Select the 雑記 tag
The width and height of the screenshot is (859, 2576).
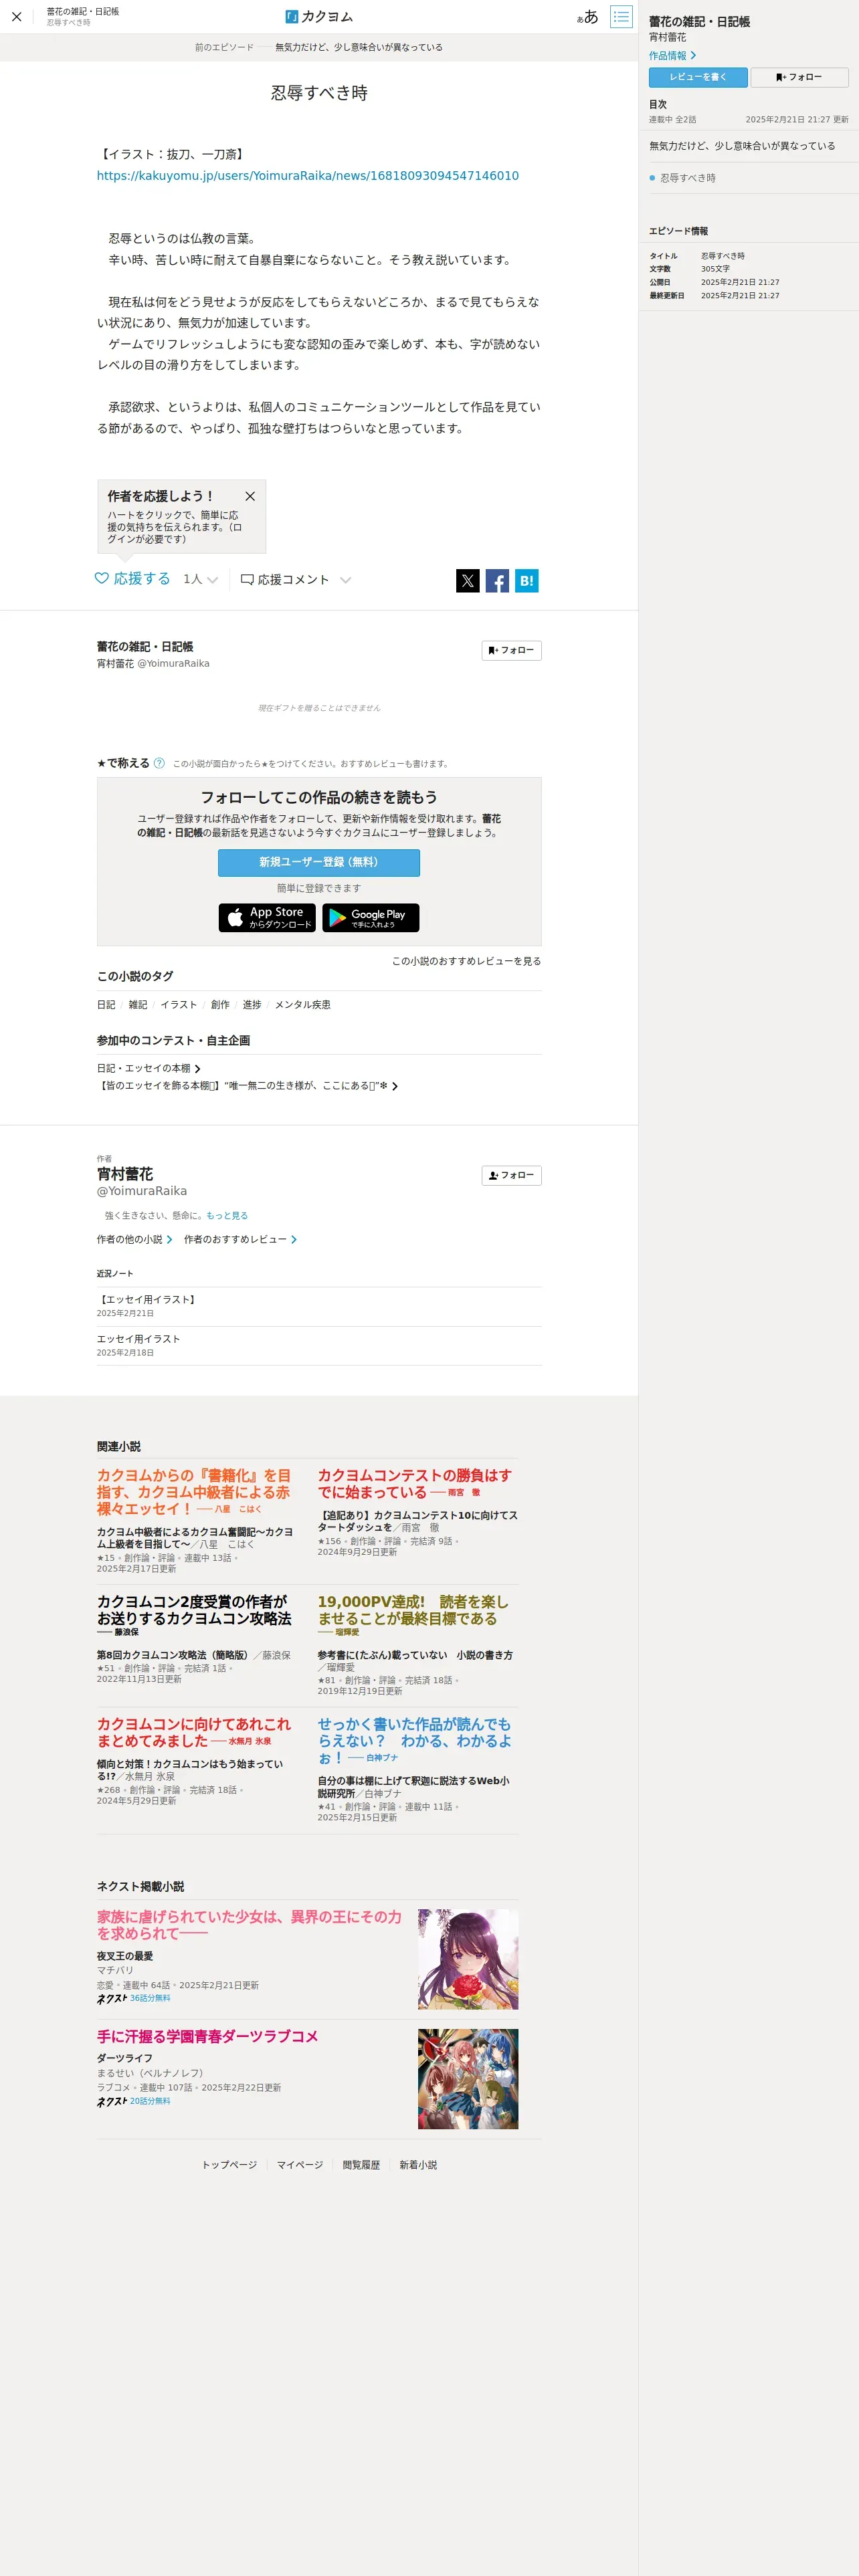tap(138, 1005)
